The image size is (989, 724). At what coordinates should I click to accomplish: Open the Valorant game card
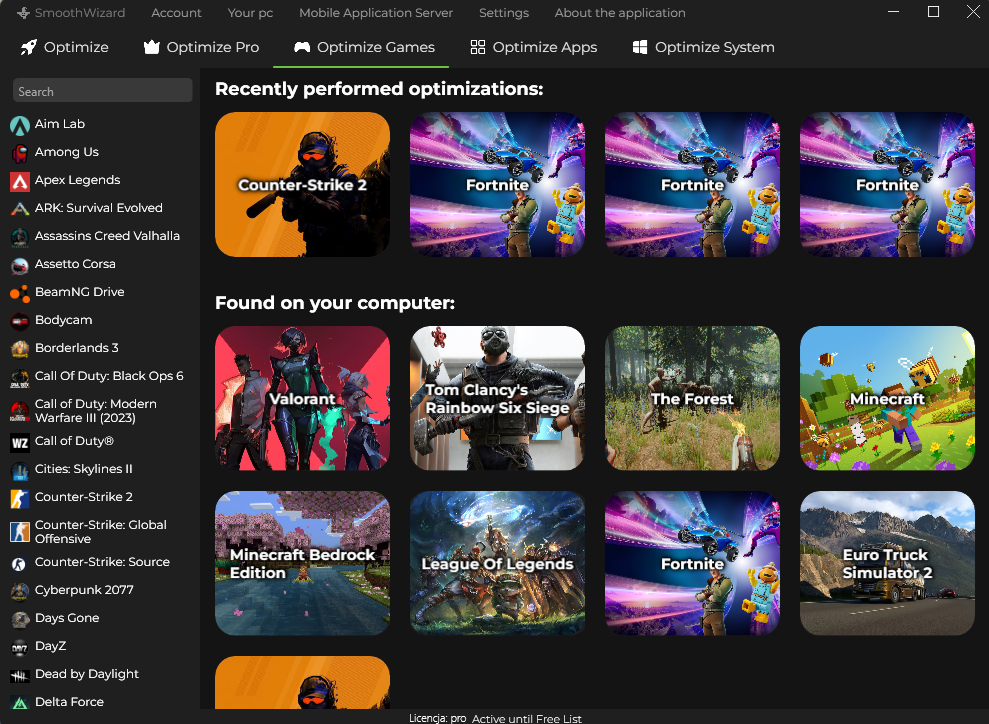pos(302,398)
